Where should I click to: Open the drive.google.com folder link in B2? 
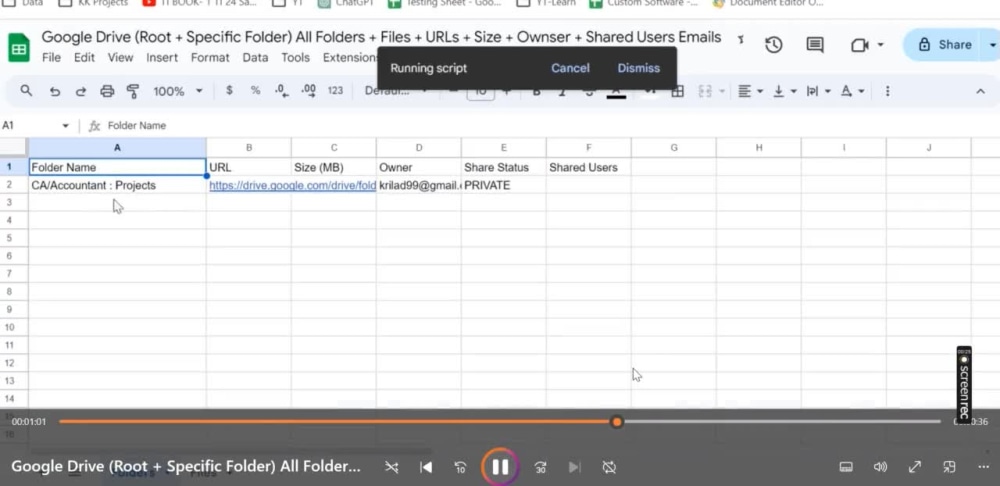point(292,186)
